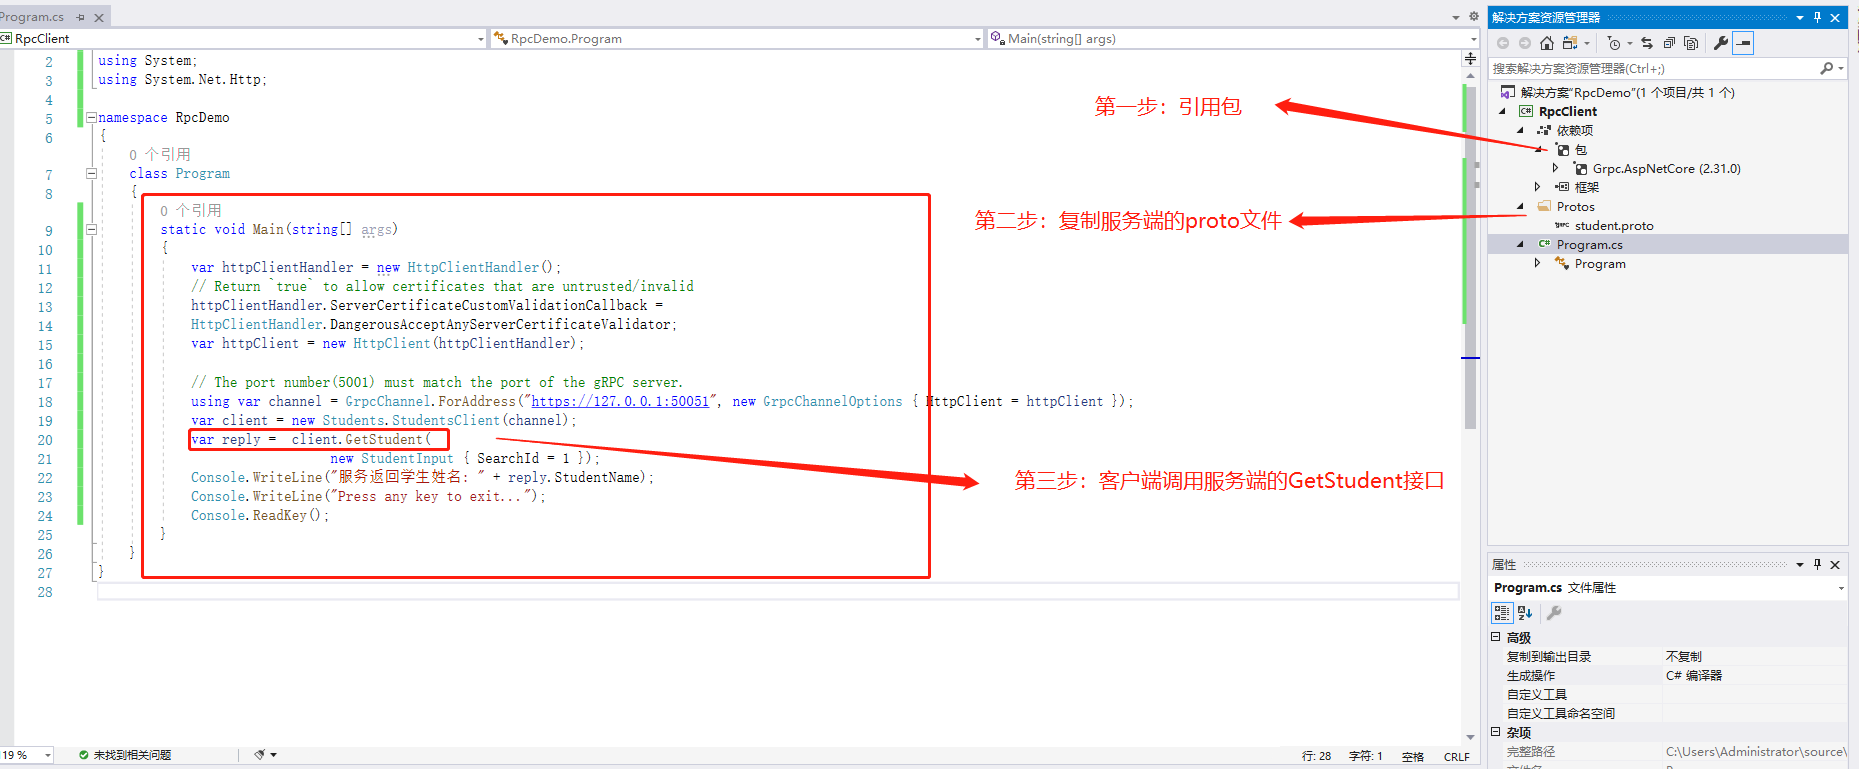Screen dimensions: 1859x769
Task: Collapse all nodes in Solution Explorer
Action: 1669,43
